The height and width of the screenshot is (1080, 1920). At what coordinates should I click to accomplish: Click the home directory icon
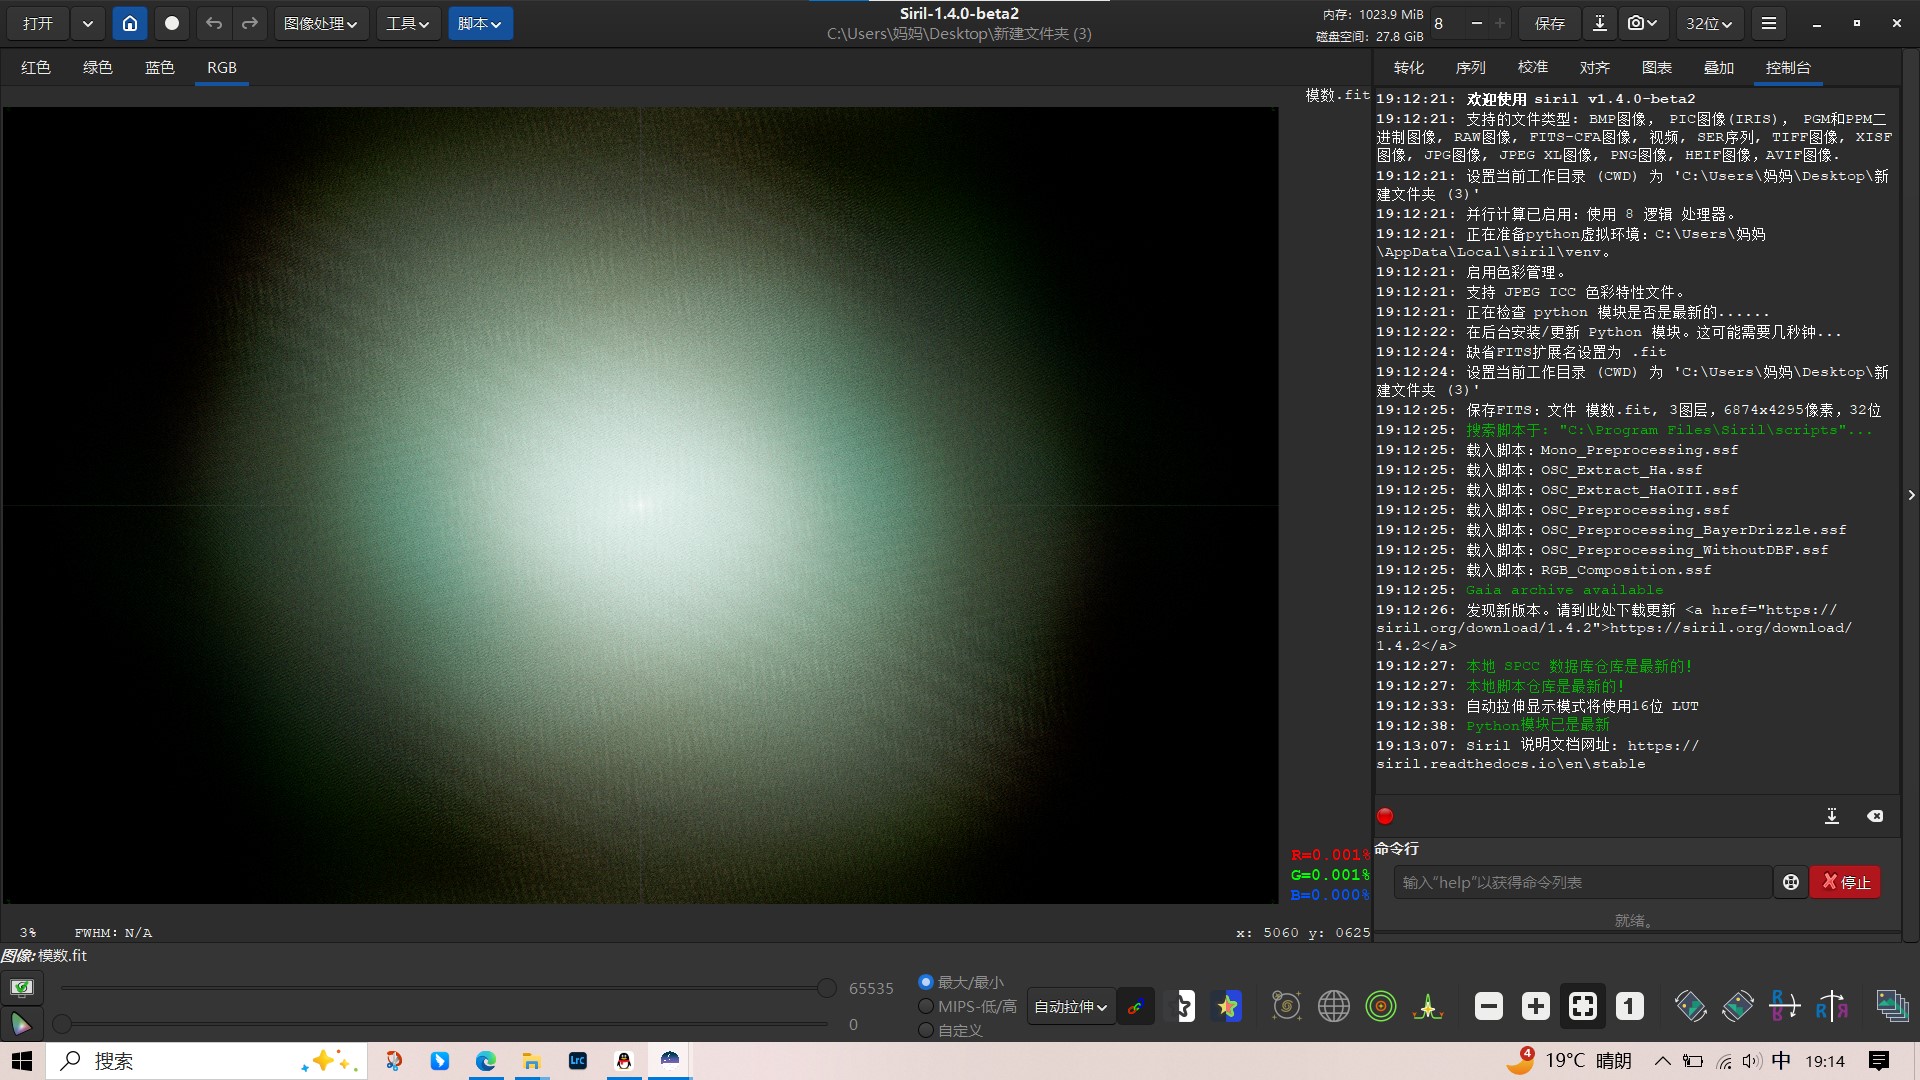(x=129, y=23)
